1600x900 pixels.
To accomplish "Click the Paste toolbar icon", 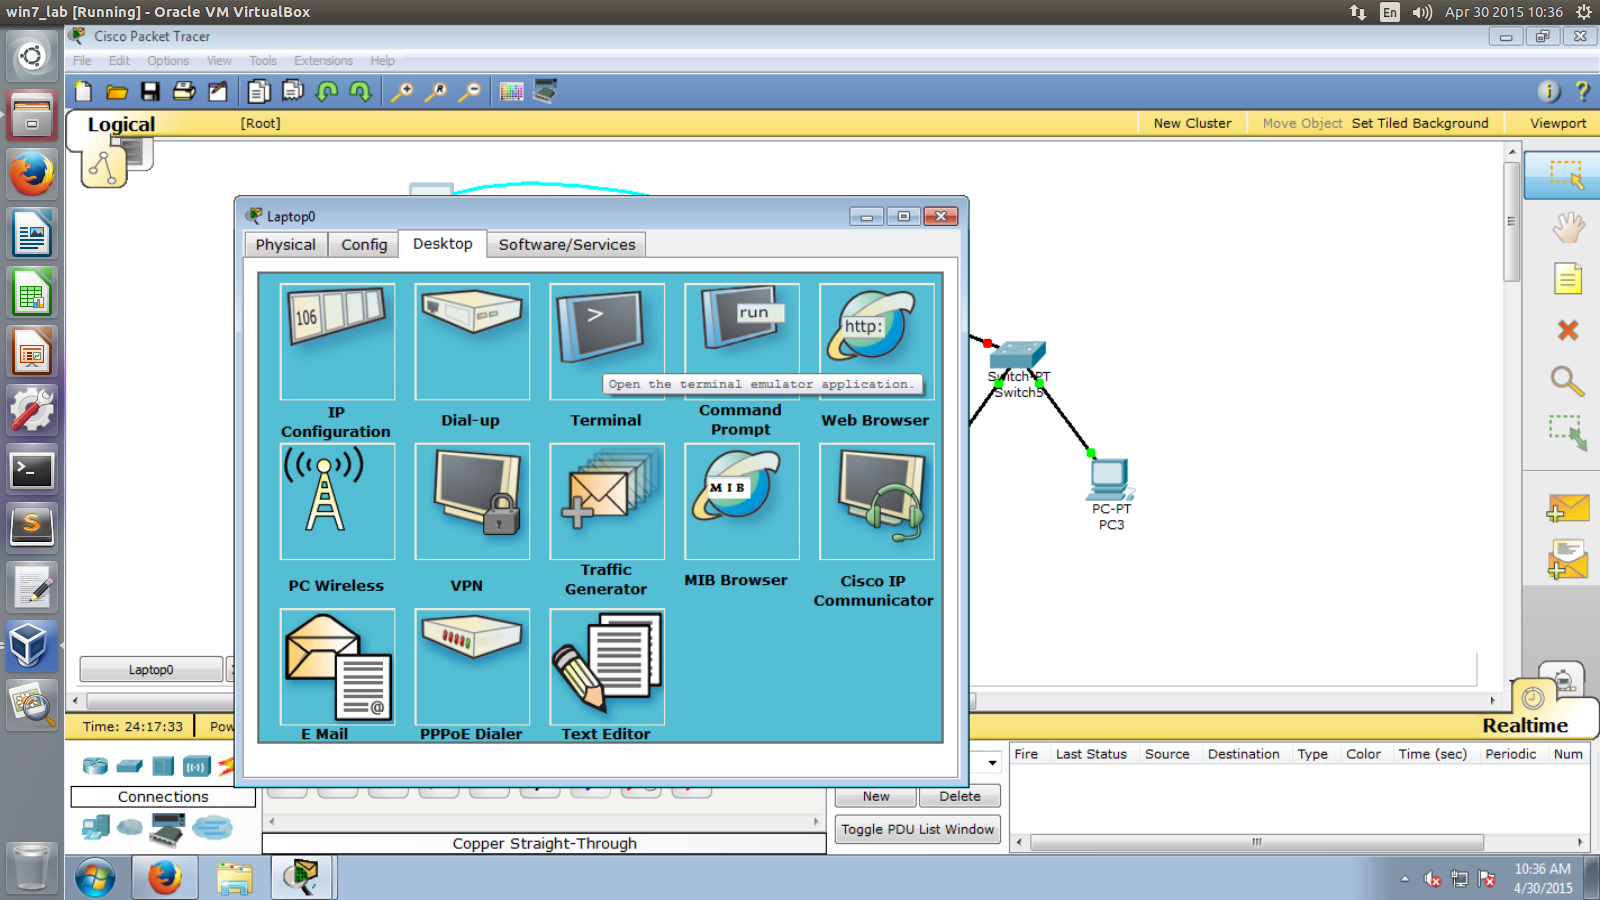I will pyautogui.click(x=293, y=92).
